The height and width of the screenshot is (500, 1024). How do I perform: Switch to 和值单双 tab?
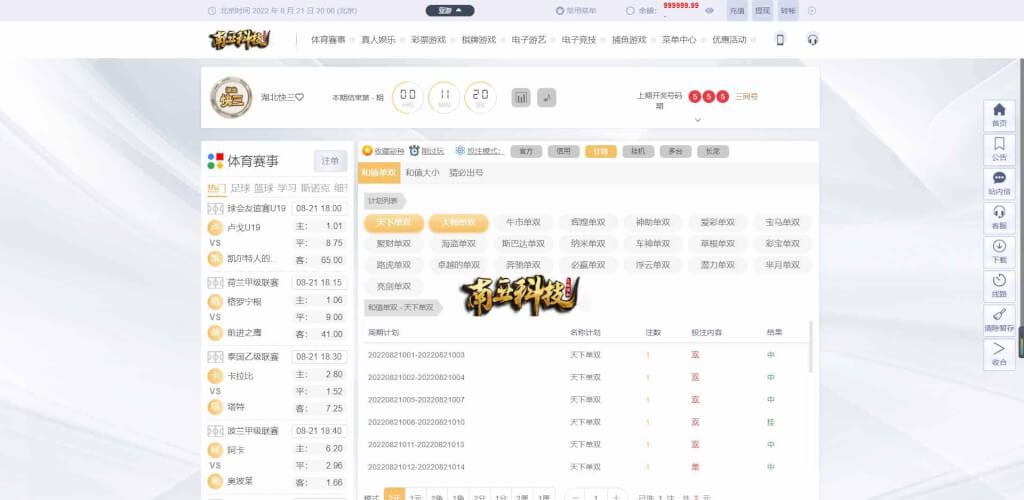[379, 173]
